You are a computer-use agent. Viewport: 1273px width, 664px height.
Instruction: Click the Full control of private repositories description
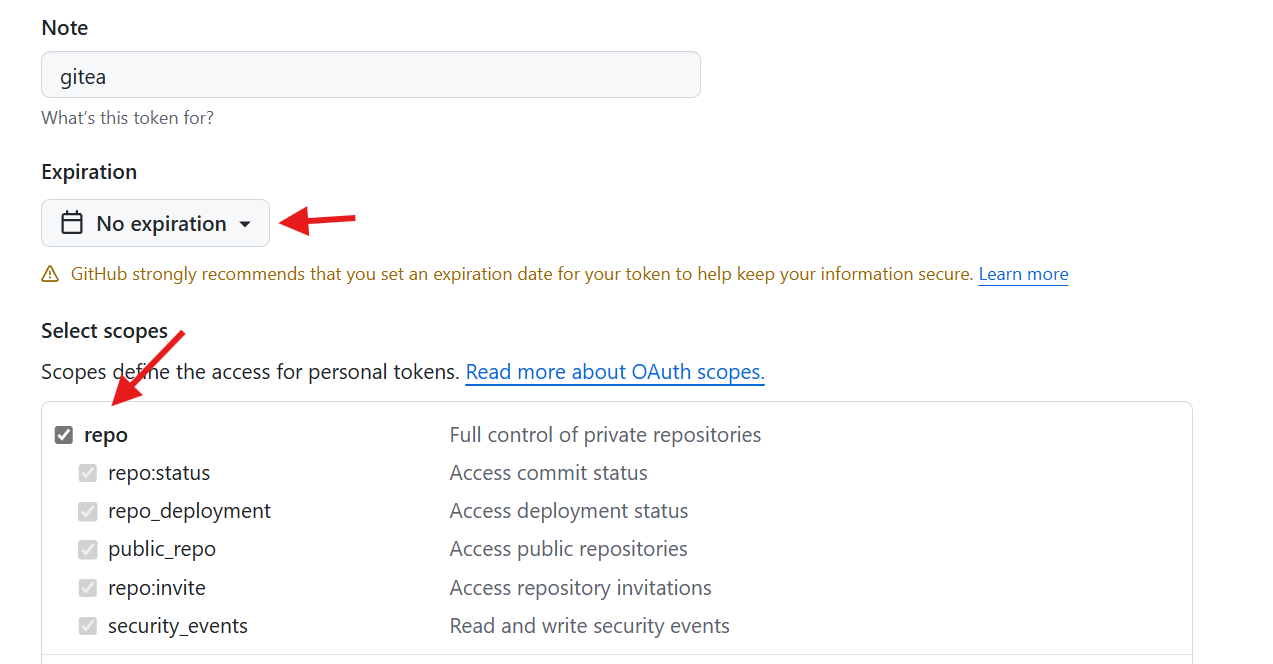coord(605,435)
